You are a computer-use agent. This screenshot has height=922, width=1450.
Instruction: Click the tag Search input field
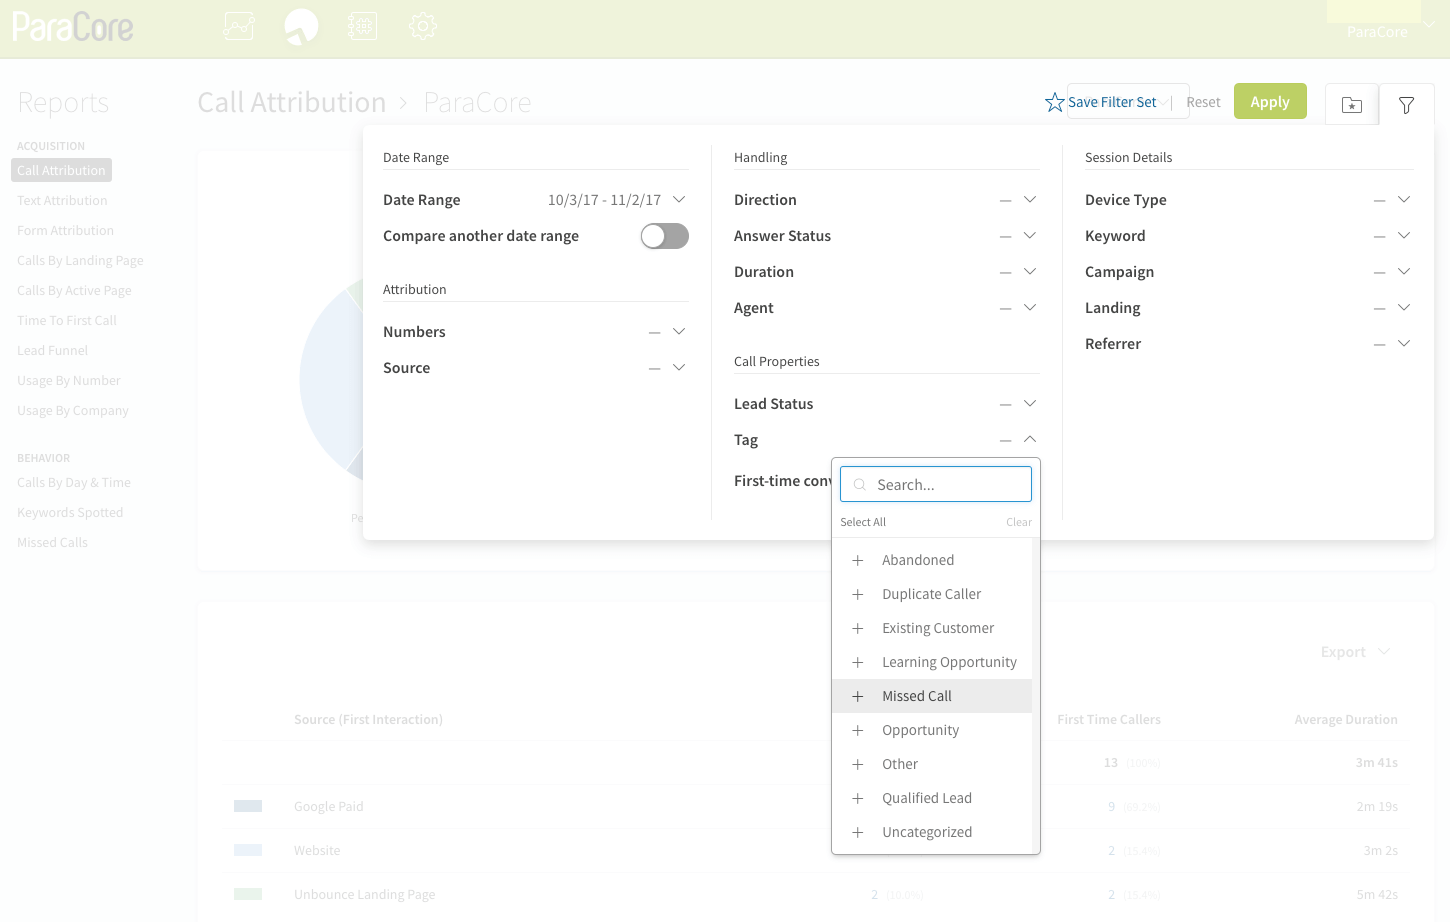pos(936,484)
